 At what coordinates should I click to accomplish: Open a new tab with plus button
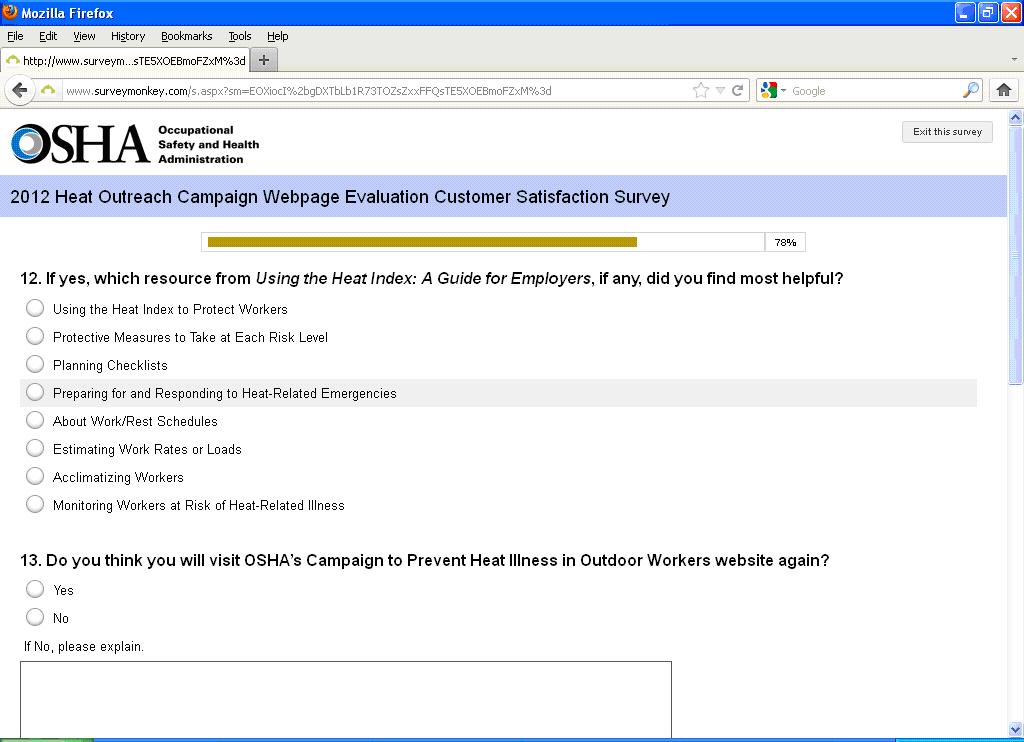pos(264,60)
